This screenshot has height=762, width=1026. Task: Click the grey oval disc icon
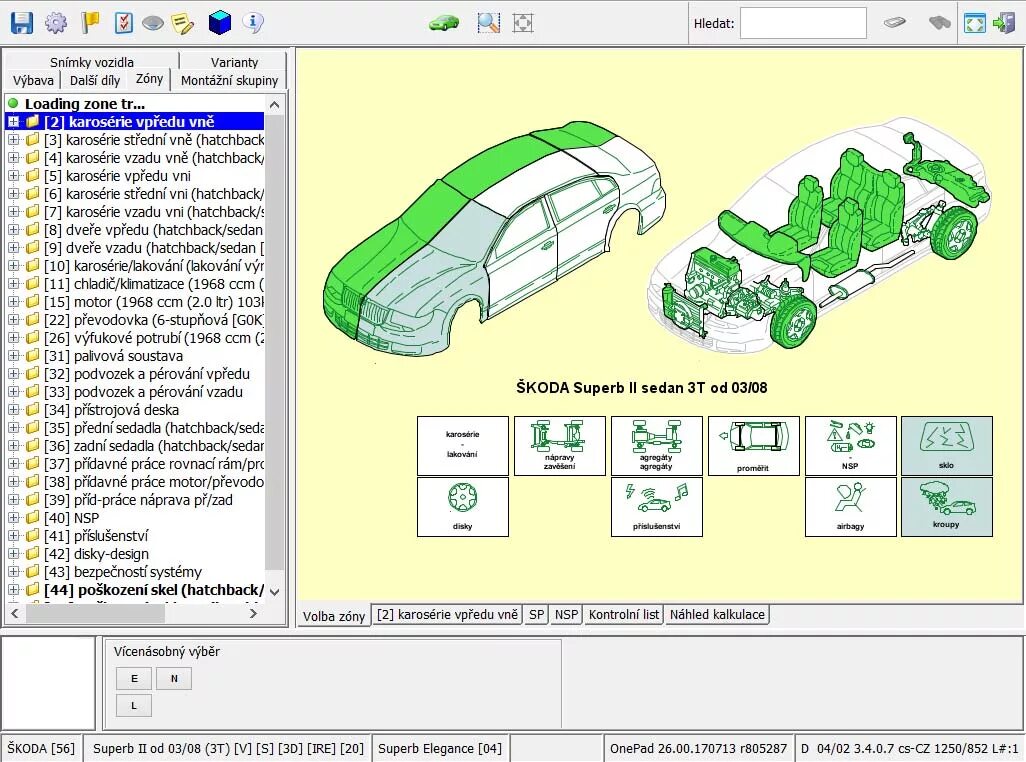click(x=152, y=24)
